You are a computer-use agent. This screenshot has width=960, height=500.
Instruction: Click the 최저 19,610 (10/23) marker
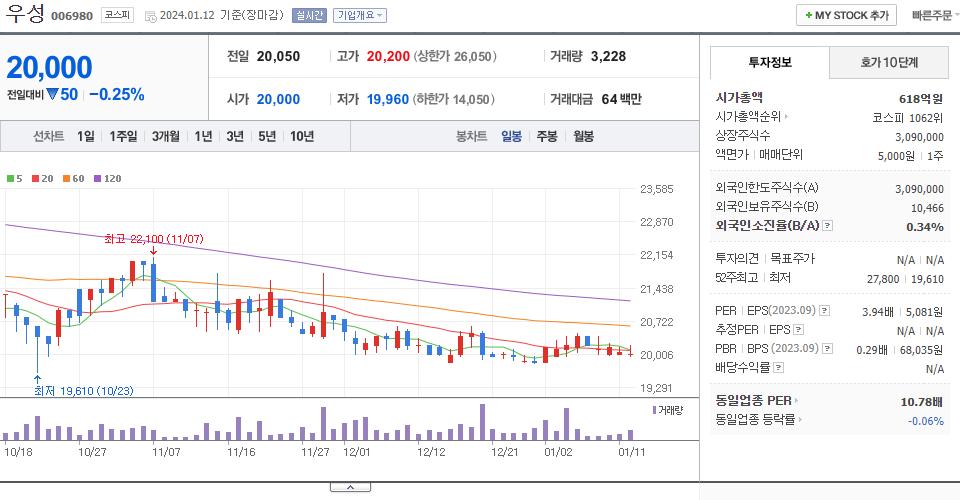point(84,391)
